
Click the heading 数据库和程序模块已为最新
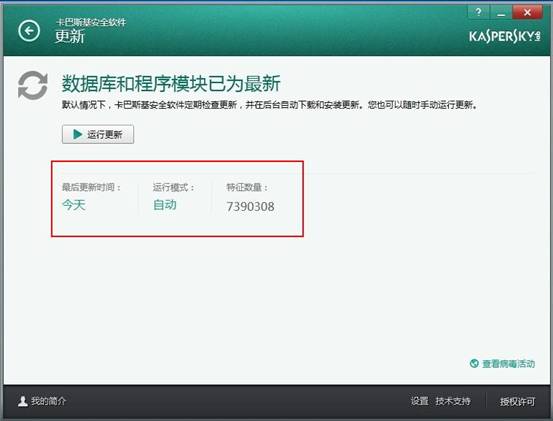pos(171,84)
